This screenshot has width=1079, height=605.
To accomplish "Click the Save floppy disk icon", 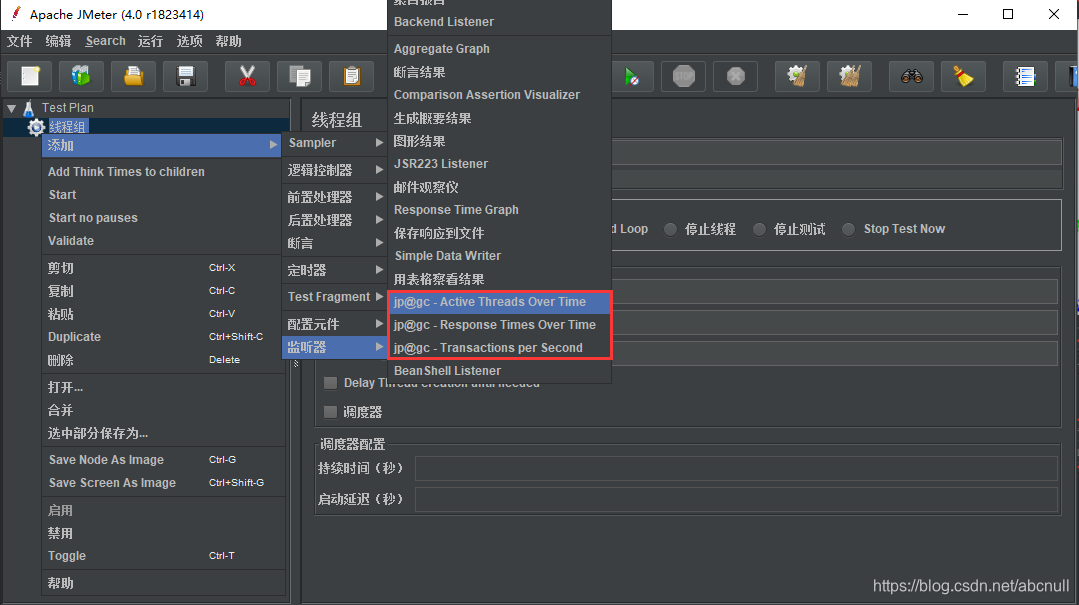I will [186, 76].
